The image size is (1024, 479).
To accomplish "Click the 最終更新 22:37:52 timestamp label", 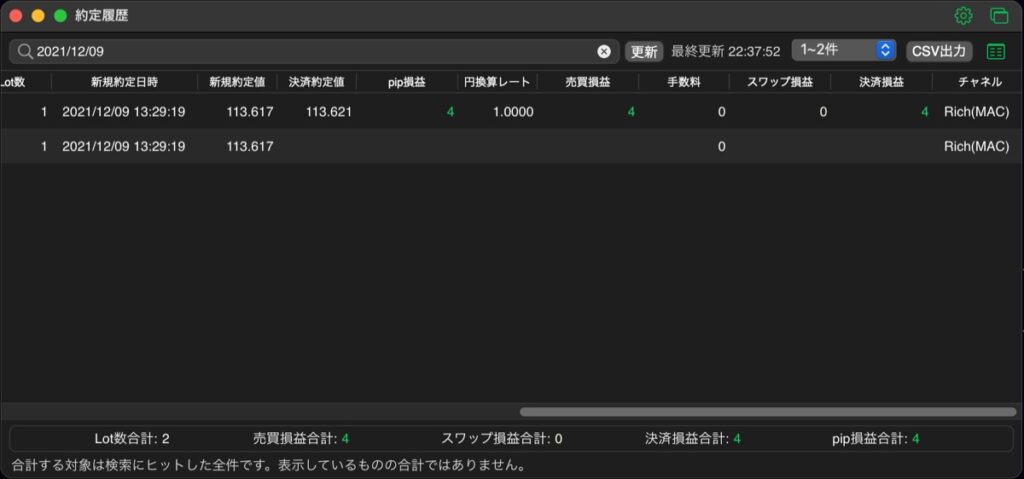I will pyautogui.click(x=726, y=51).
